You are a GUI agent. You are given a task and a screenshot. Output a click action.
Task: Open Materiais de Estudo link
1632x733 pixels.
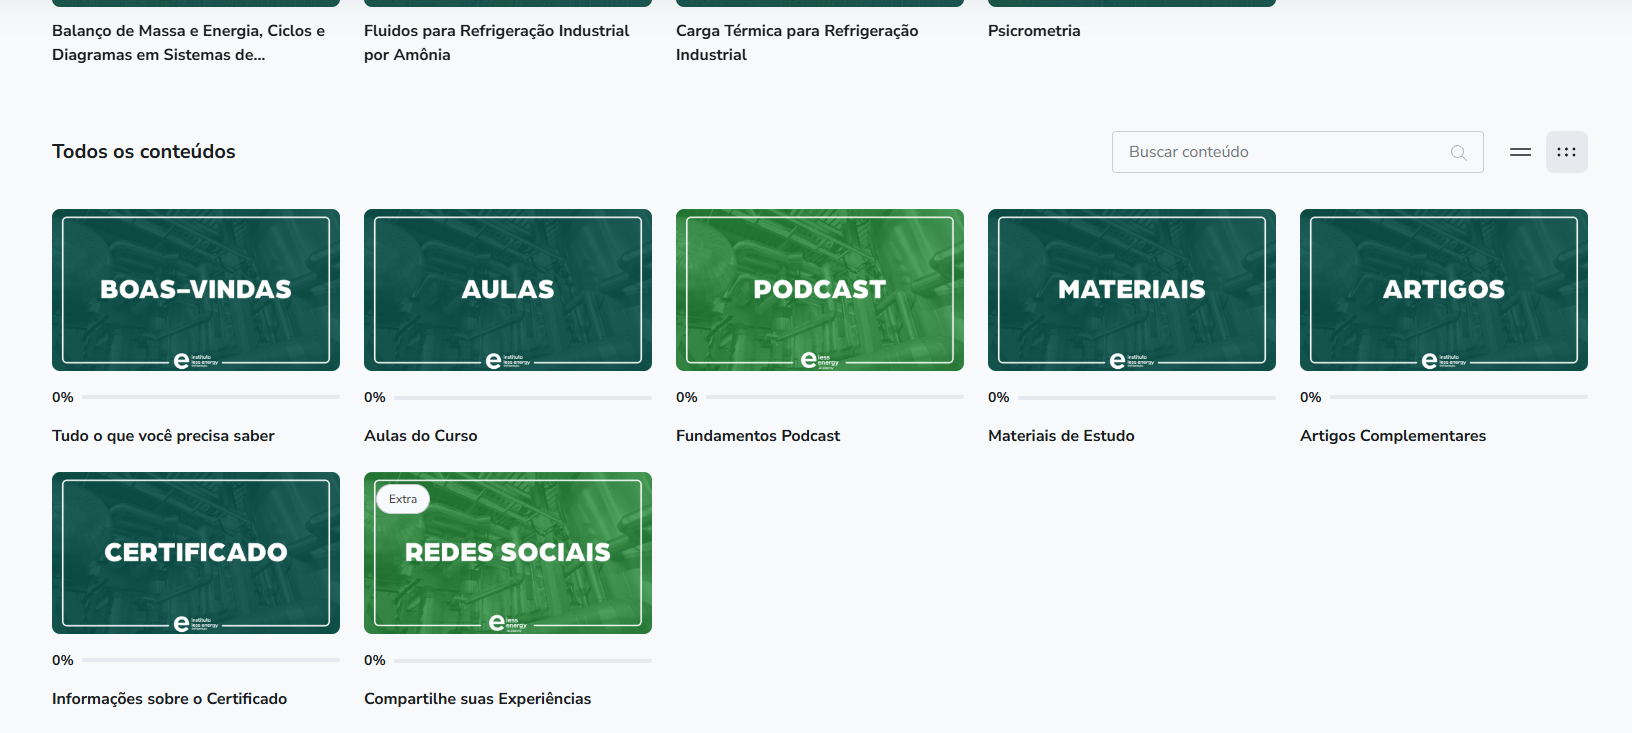pyautogui.click(x=1061, y=436)
